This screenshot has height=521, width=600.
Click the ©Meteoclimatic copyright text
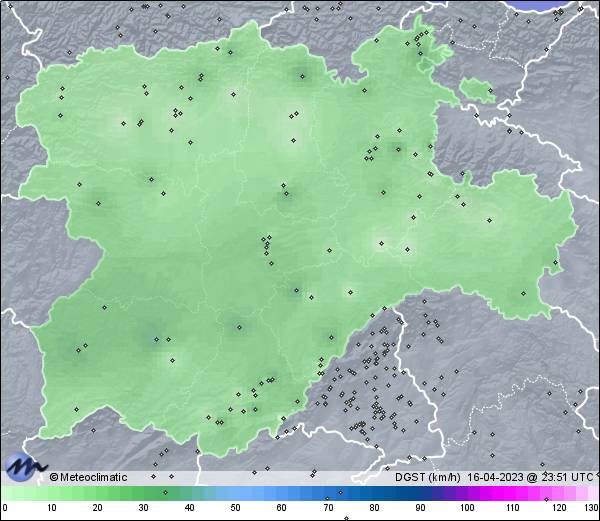tap(88, 477)
